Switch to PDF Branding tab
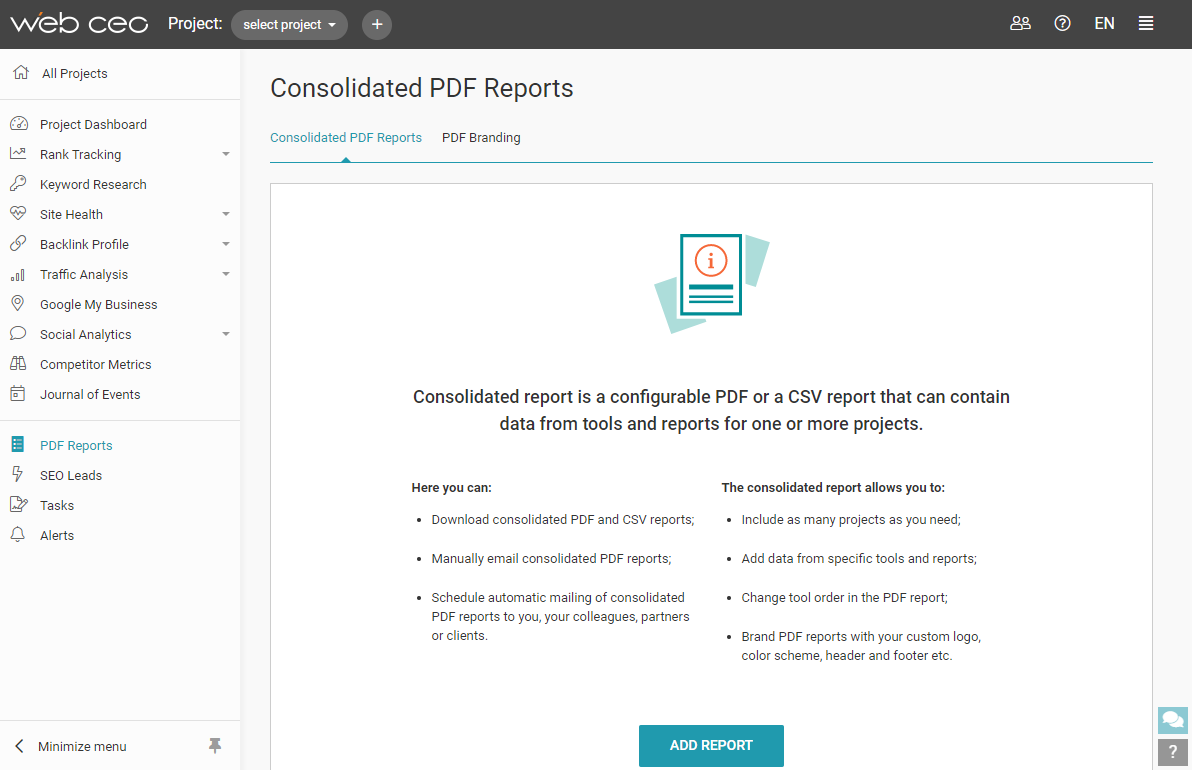The image size is (1192, 770). pos(481,138)
